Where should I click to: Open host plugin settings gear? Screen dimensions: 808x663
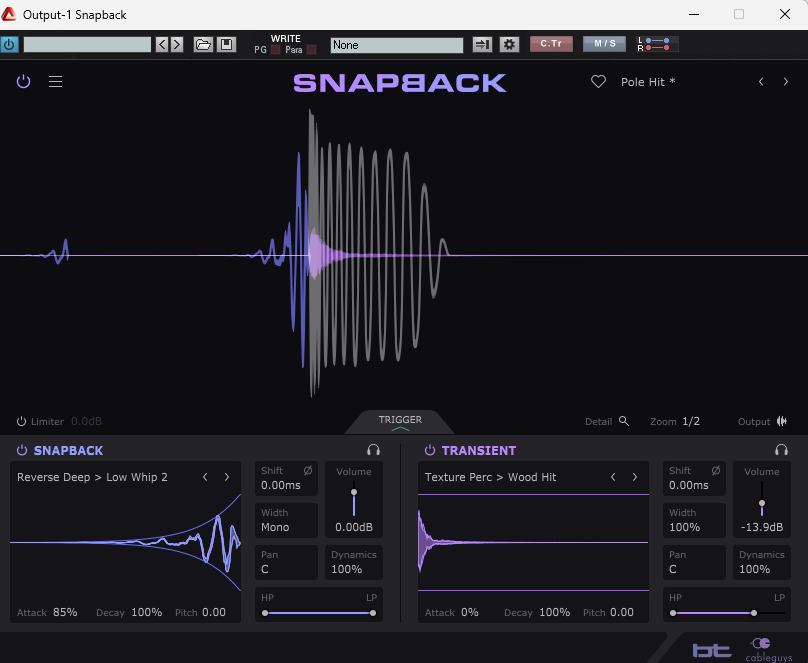(509, 44)
